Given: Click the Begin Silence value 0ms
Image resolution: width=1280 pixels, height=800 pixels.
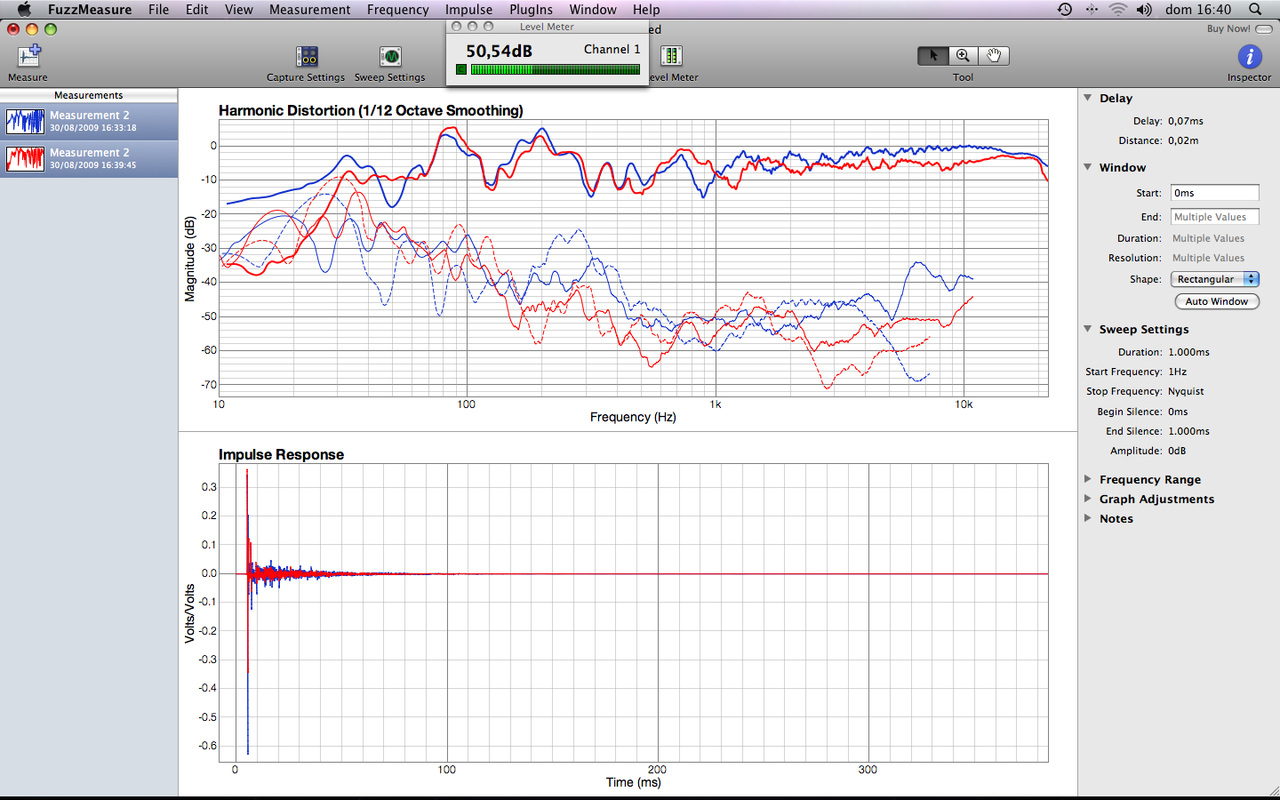Looking at the screenshot, I should pos(1179,411).
